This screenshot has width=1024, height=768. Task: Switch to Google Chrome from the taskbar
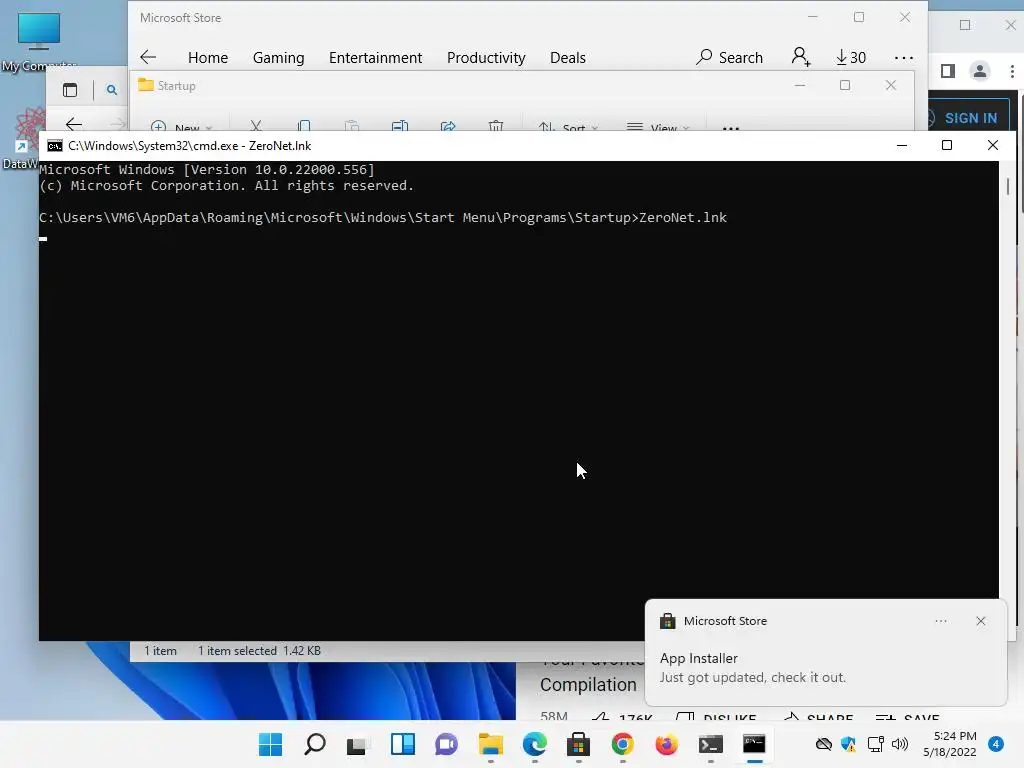[x=622, y=744]
